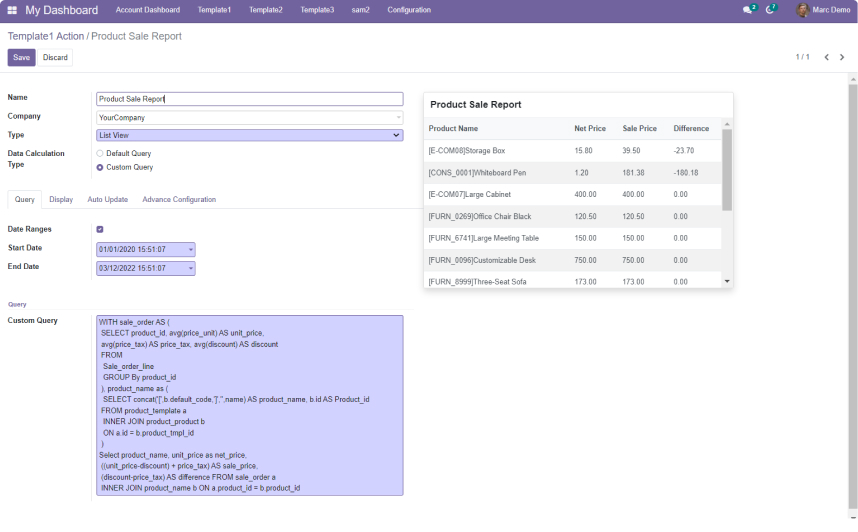Toggle the Date Ranges checkbox
Screen dimensions: 858x532
click(x=100, y=229)
